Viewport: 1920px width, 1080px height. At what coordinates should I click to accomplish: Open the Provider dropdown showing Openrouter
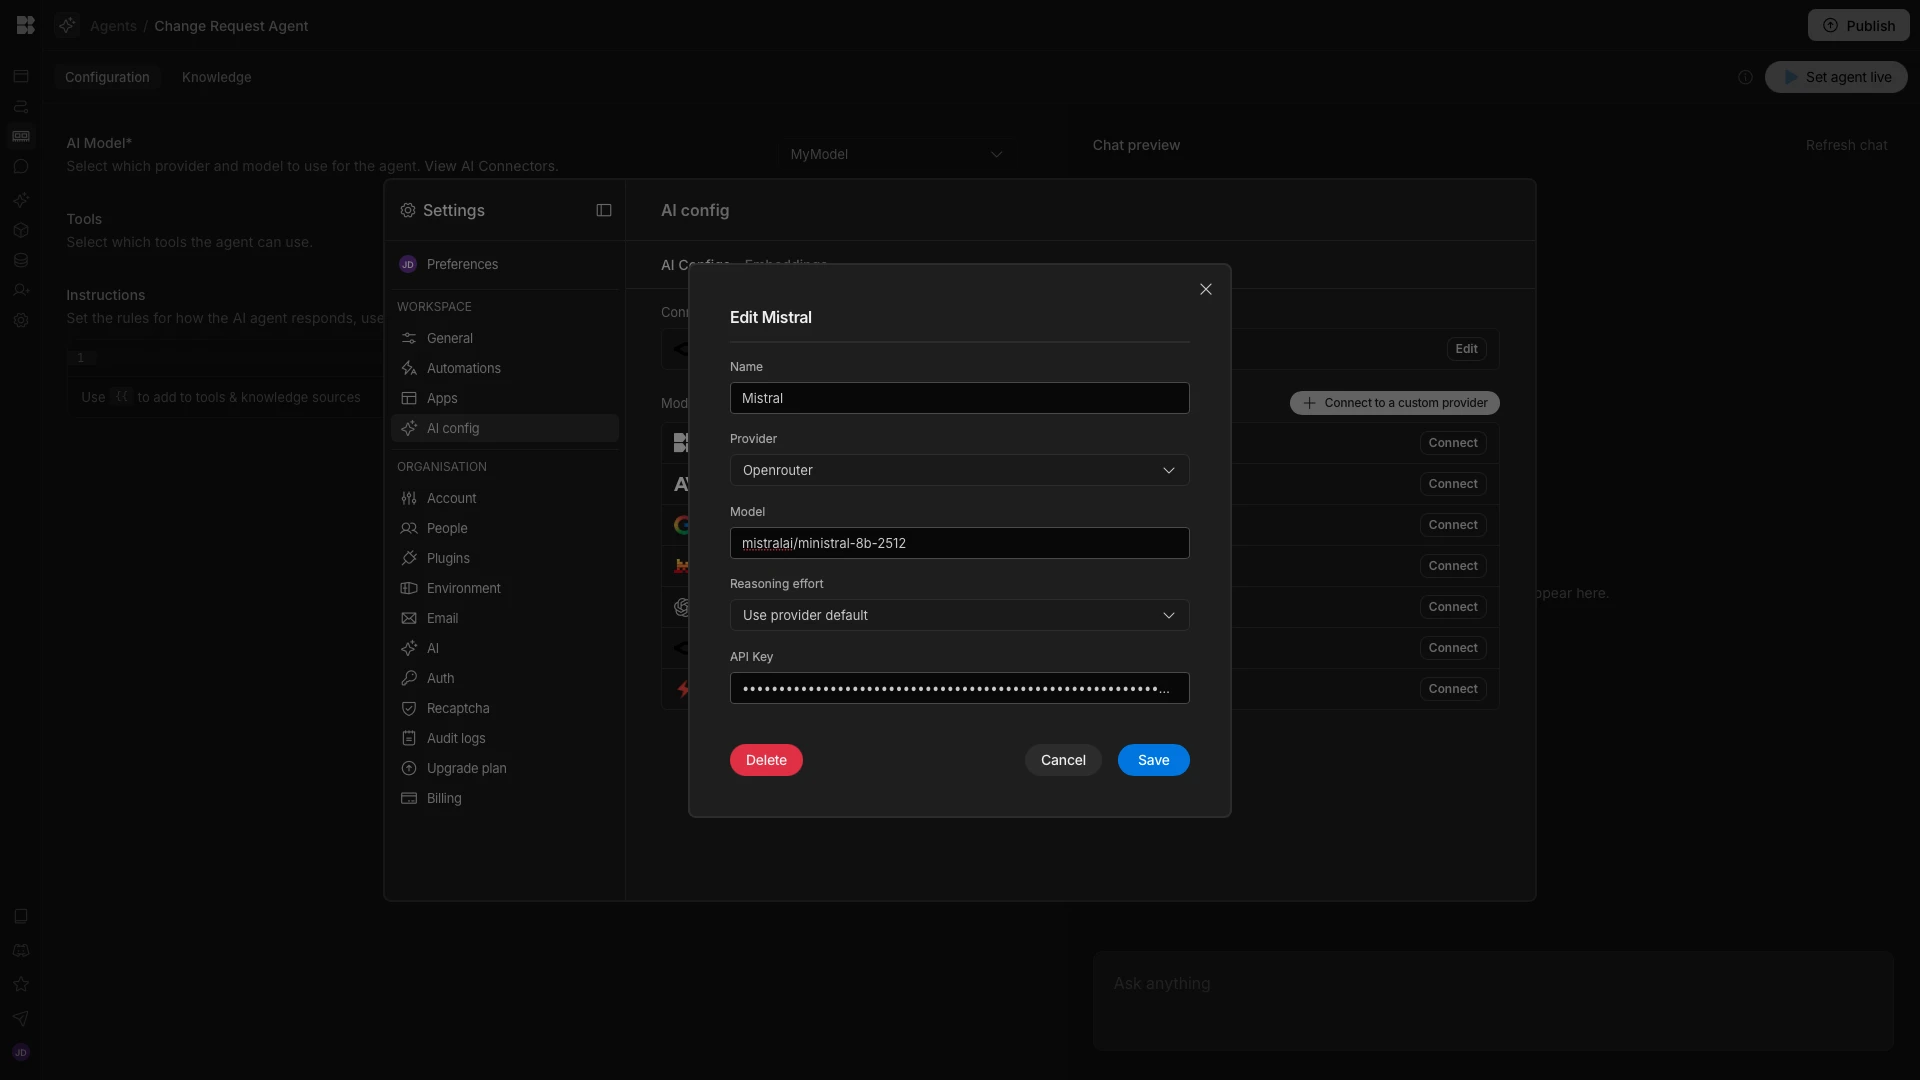pos(959,470)
